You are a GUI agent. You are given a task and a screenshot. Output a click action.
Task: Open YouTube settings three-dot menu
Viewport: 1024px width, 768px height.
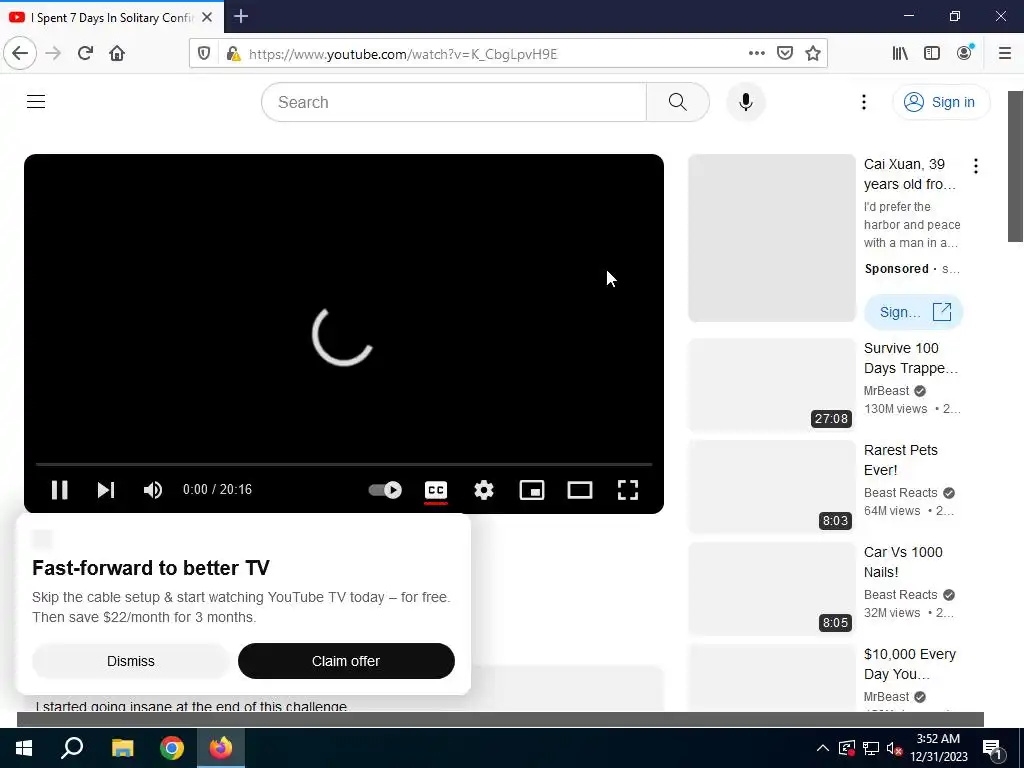coord(863,102)
